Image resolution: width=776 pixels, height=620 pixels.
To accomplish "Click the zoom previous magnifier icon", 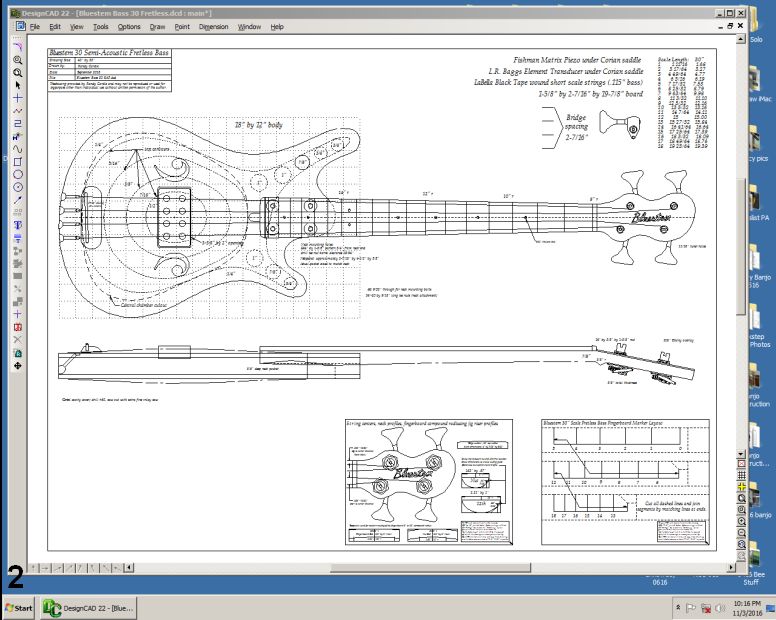I will tap(741, 544).
